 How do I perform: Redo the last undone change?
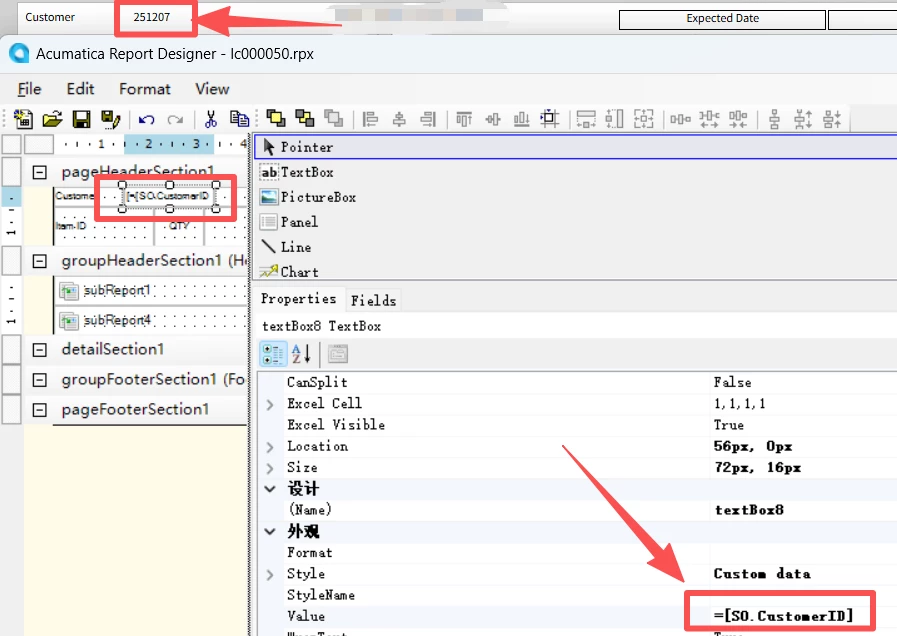175,120
